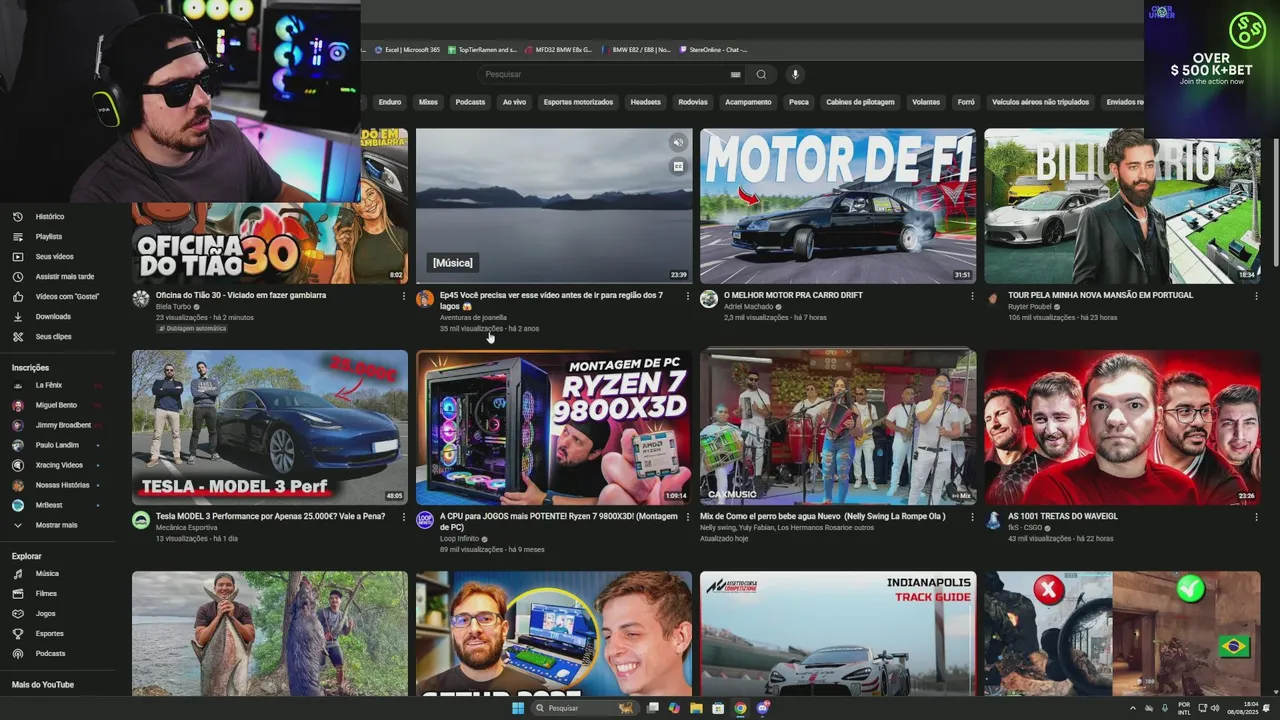Open options menu for Oficina do Tião 30
Viewport: 1280px width, 720px height.
404,296
